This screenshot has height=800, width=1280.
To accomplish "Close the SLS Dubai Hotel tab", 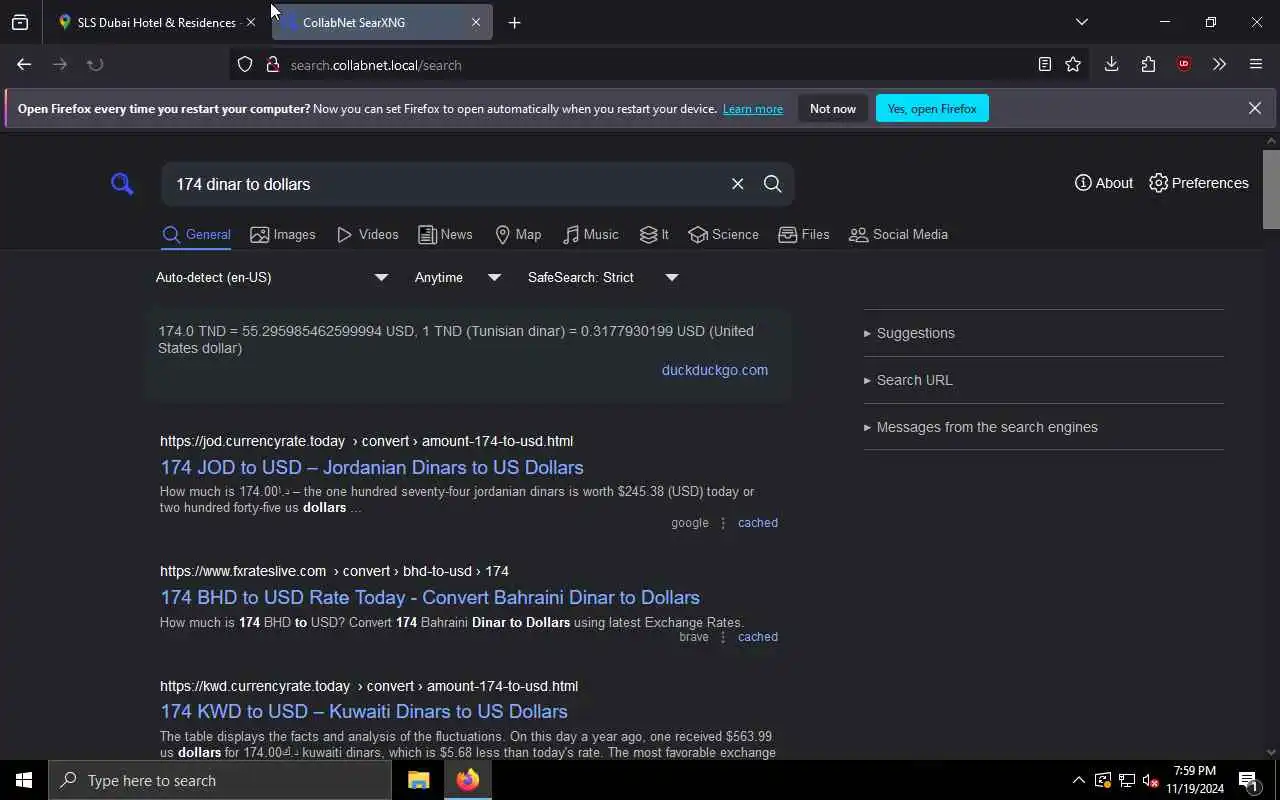I will coord(251,22).
